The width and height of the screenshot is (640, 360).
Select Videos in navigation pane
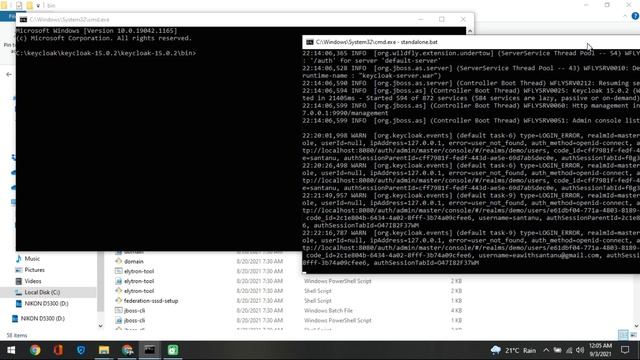coord(33,281)
